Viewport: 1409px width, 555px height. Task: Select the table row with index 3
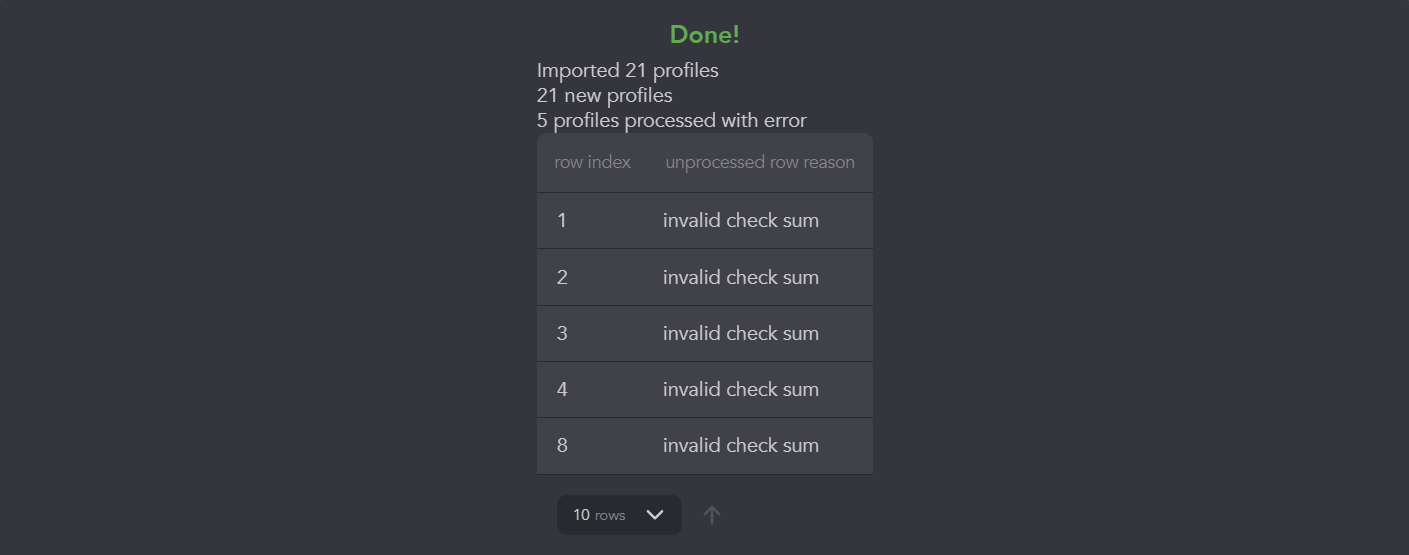pos(705,333)
